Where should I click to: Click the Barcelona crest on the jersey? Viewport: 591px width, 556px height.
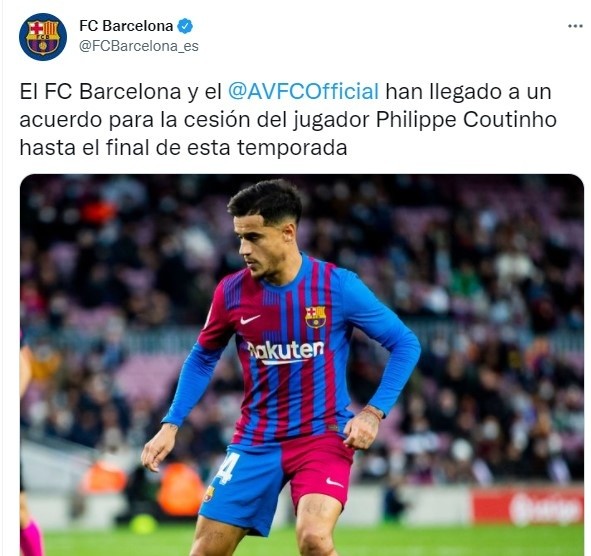tap(315, 317)
